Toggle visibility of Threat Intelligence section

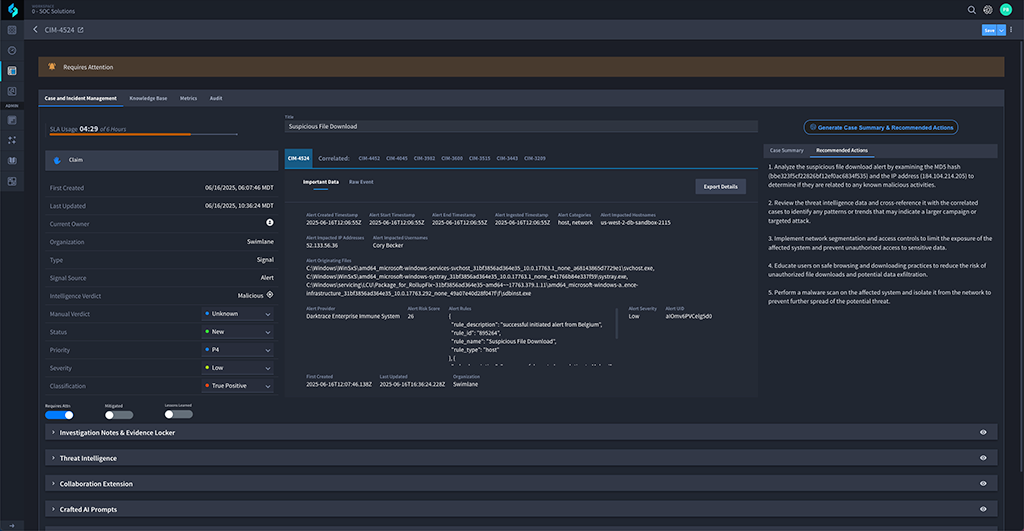click(983, 458)
